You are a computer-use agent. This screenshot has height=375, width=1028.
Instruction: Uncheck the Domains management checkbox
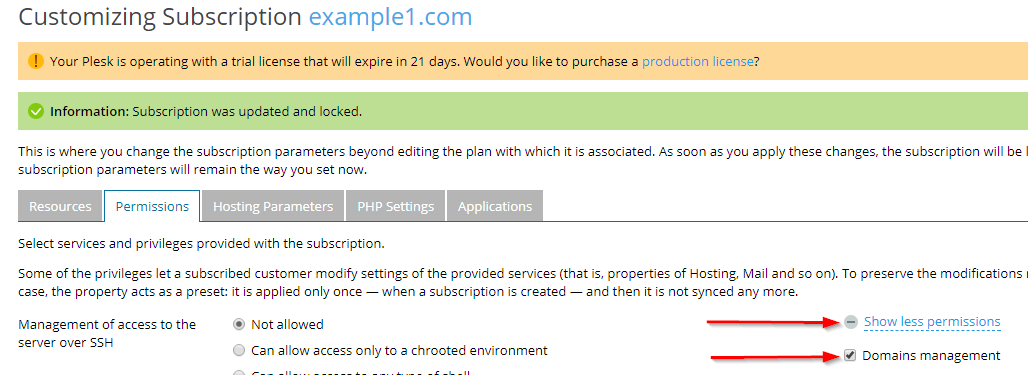click(x=850, y=355)
